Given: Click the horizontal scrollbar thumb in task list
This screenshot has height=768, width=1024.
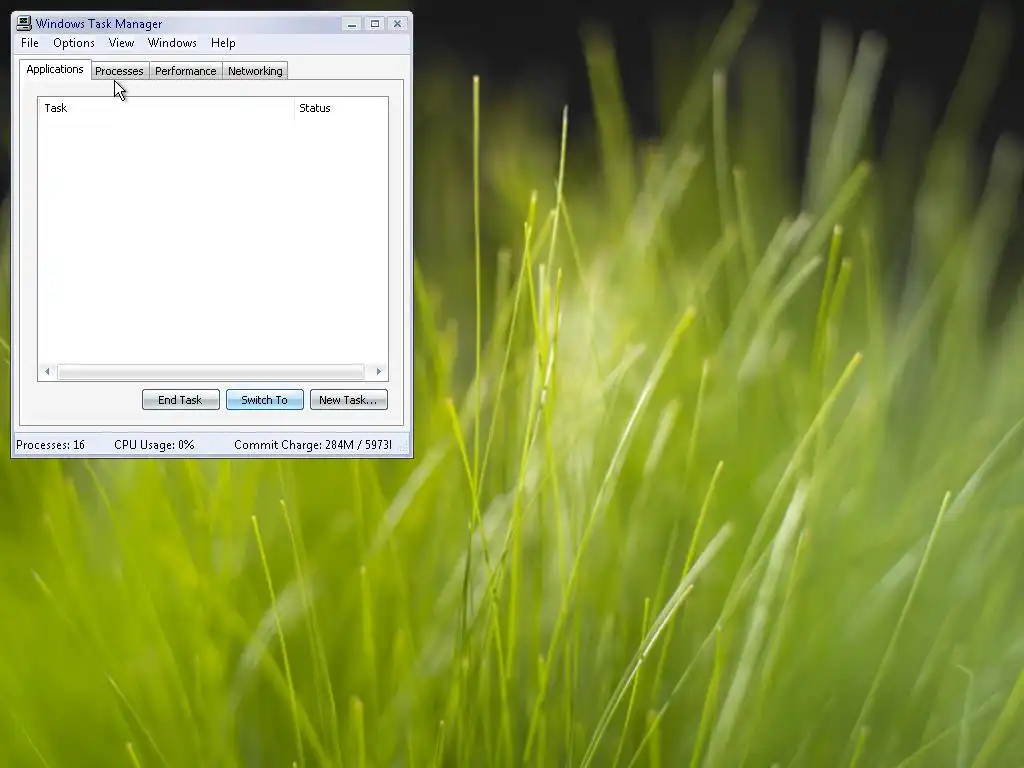Looking at the screenshot, I should [x=210, y=372].
